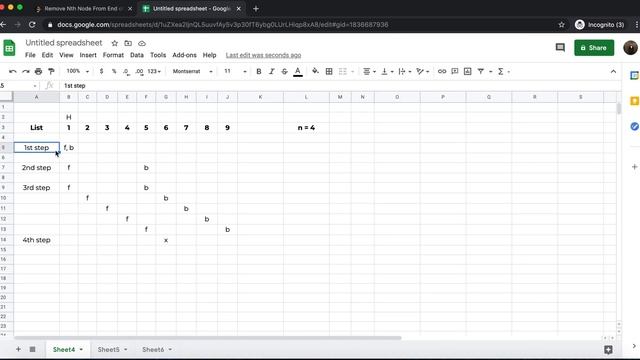Click the name box cell reference
The image size is (640, 360).
[18, 86]
